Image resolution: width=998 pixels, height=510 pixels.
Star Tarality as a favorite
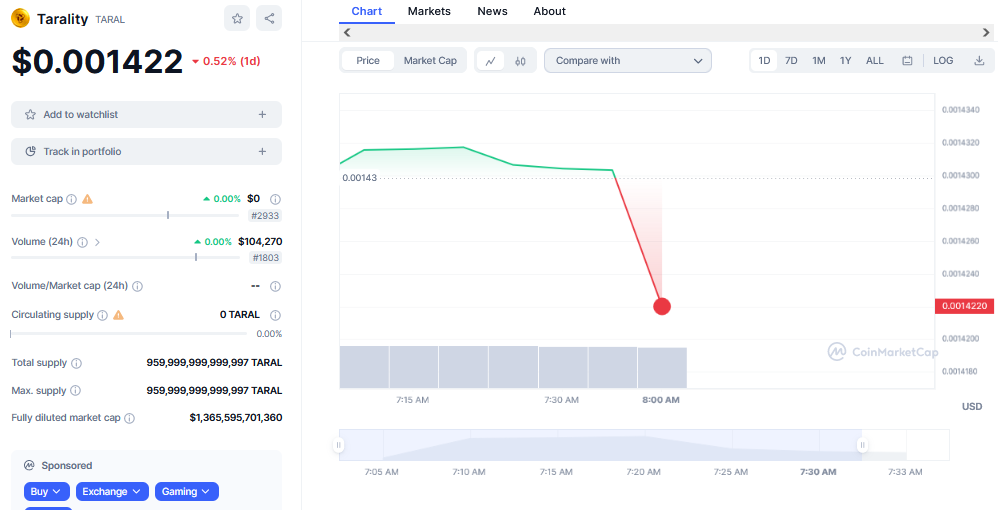pyautogui.click(x=237, y=18)
